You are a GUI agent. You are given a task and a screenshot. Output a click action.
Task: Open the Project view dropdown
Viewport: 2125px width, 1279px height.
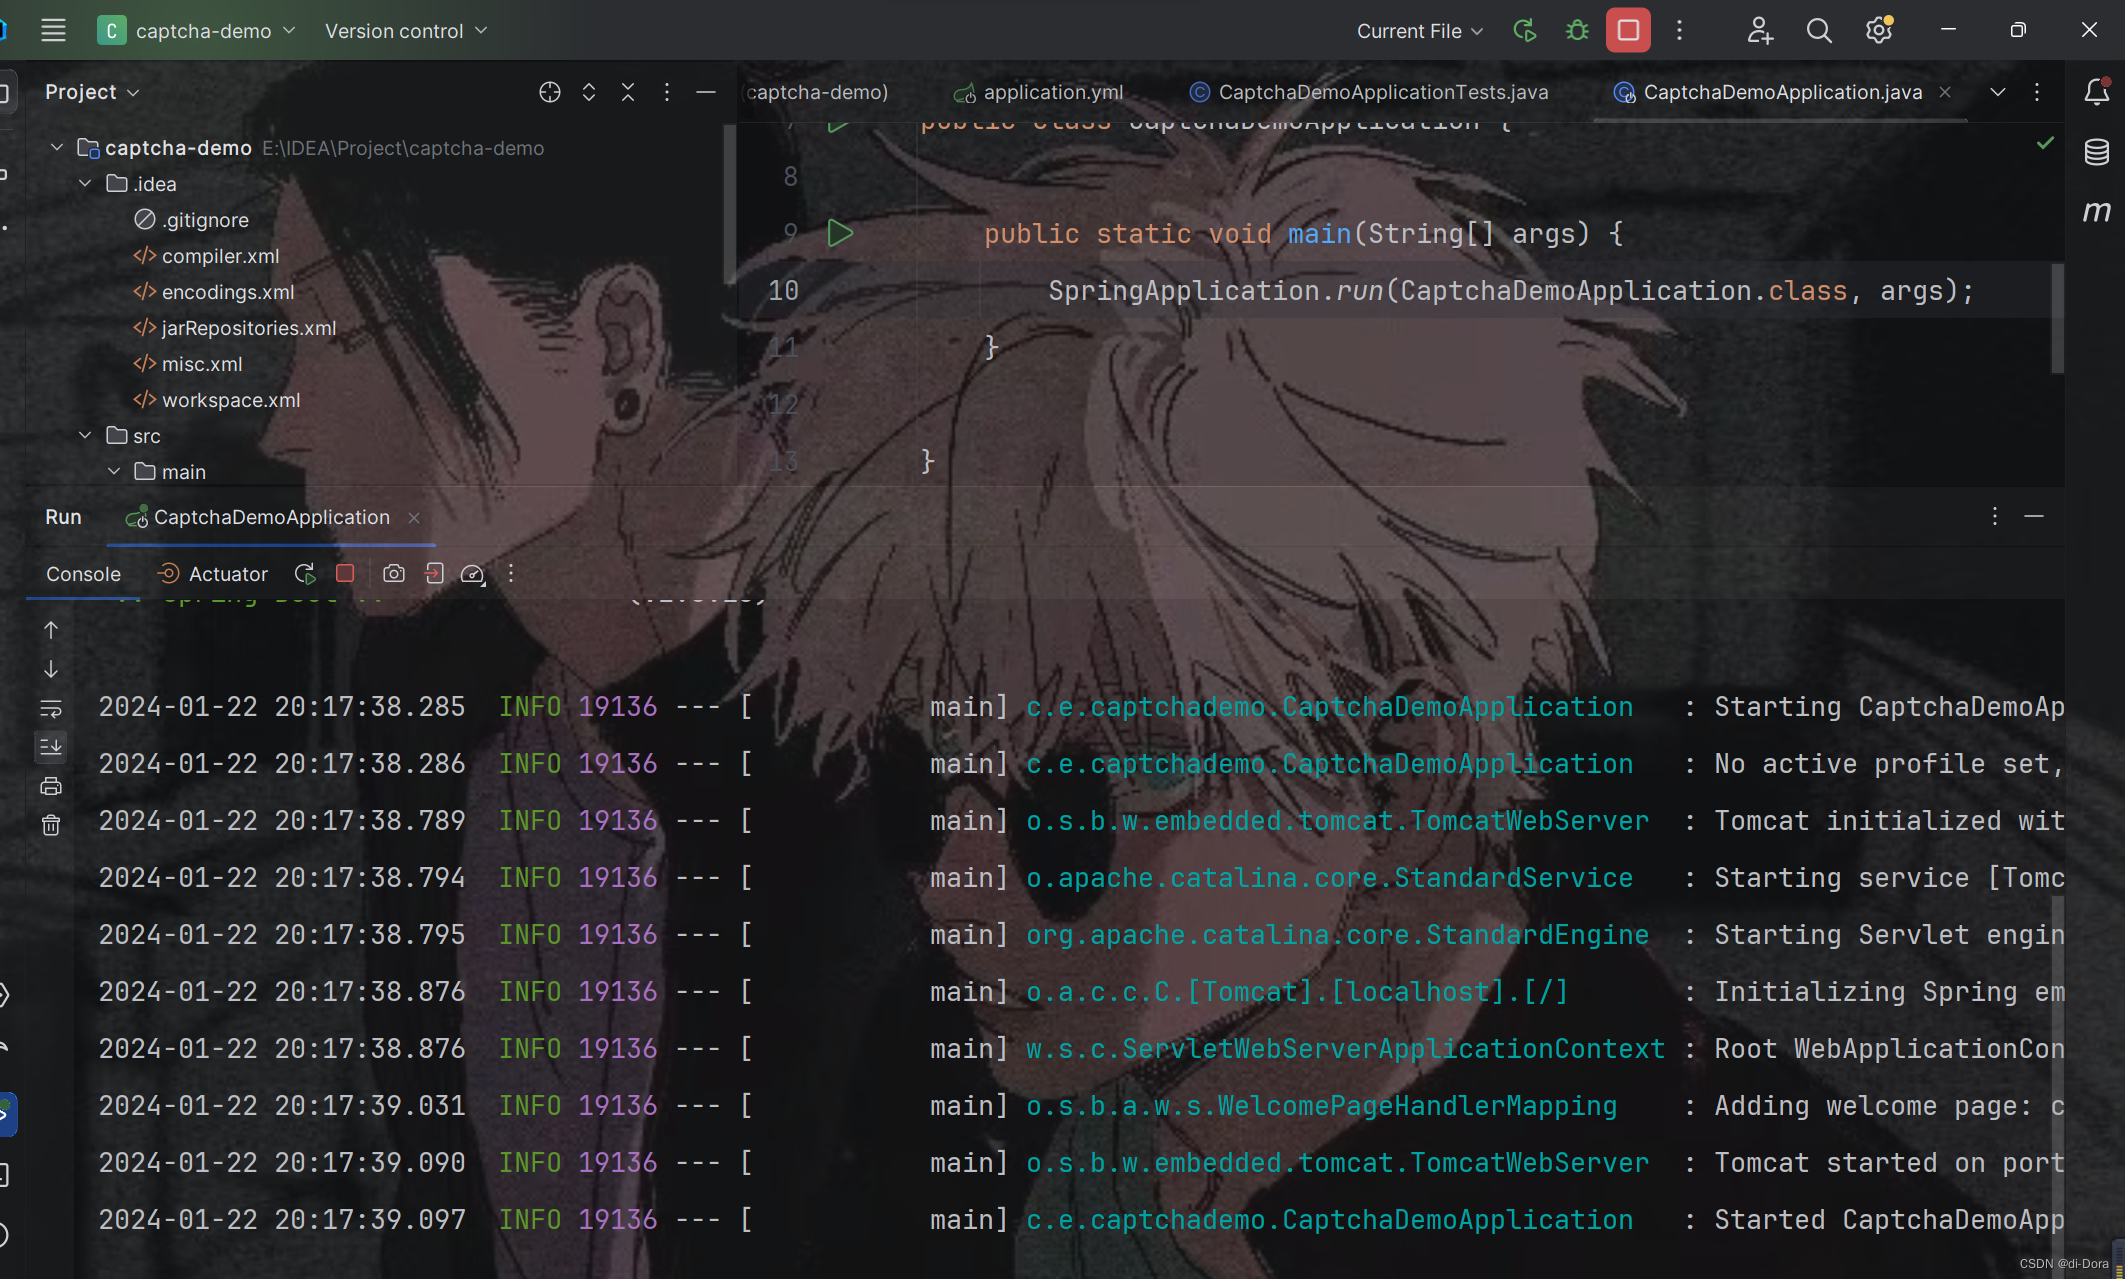pos(92,92)
